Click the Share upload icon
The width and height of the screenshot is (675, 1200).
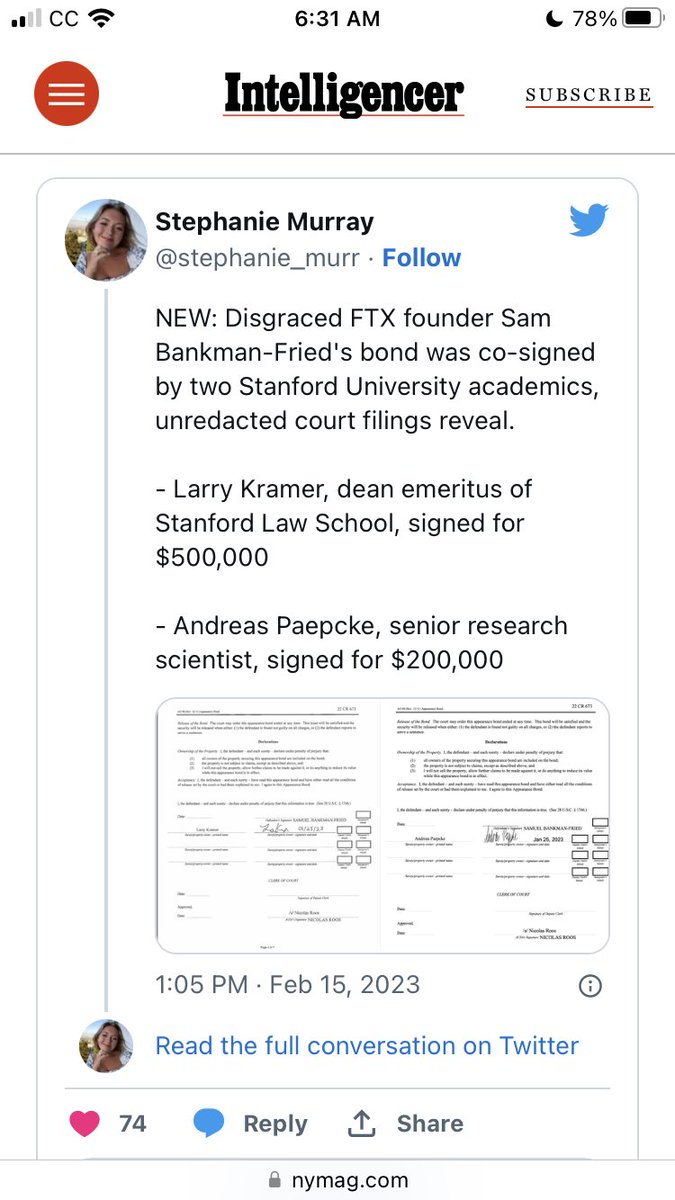pos(362,1123)
